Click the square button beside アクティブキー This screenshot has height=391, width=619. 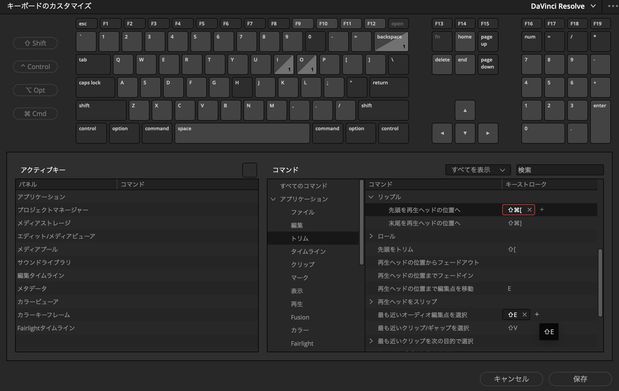point(249,170)
